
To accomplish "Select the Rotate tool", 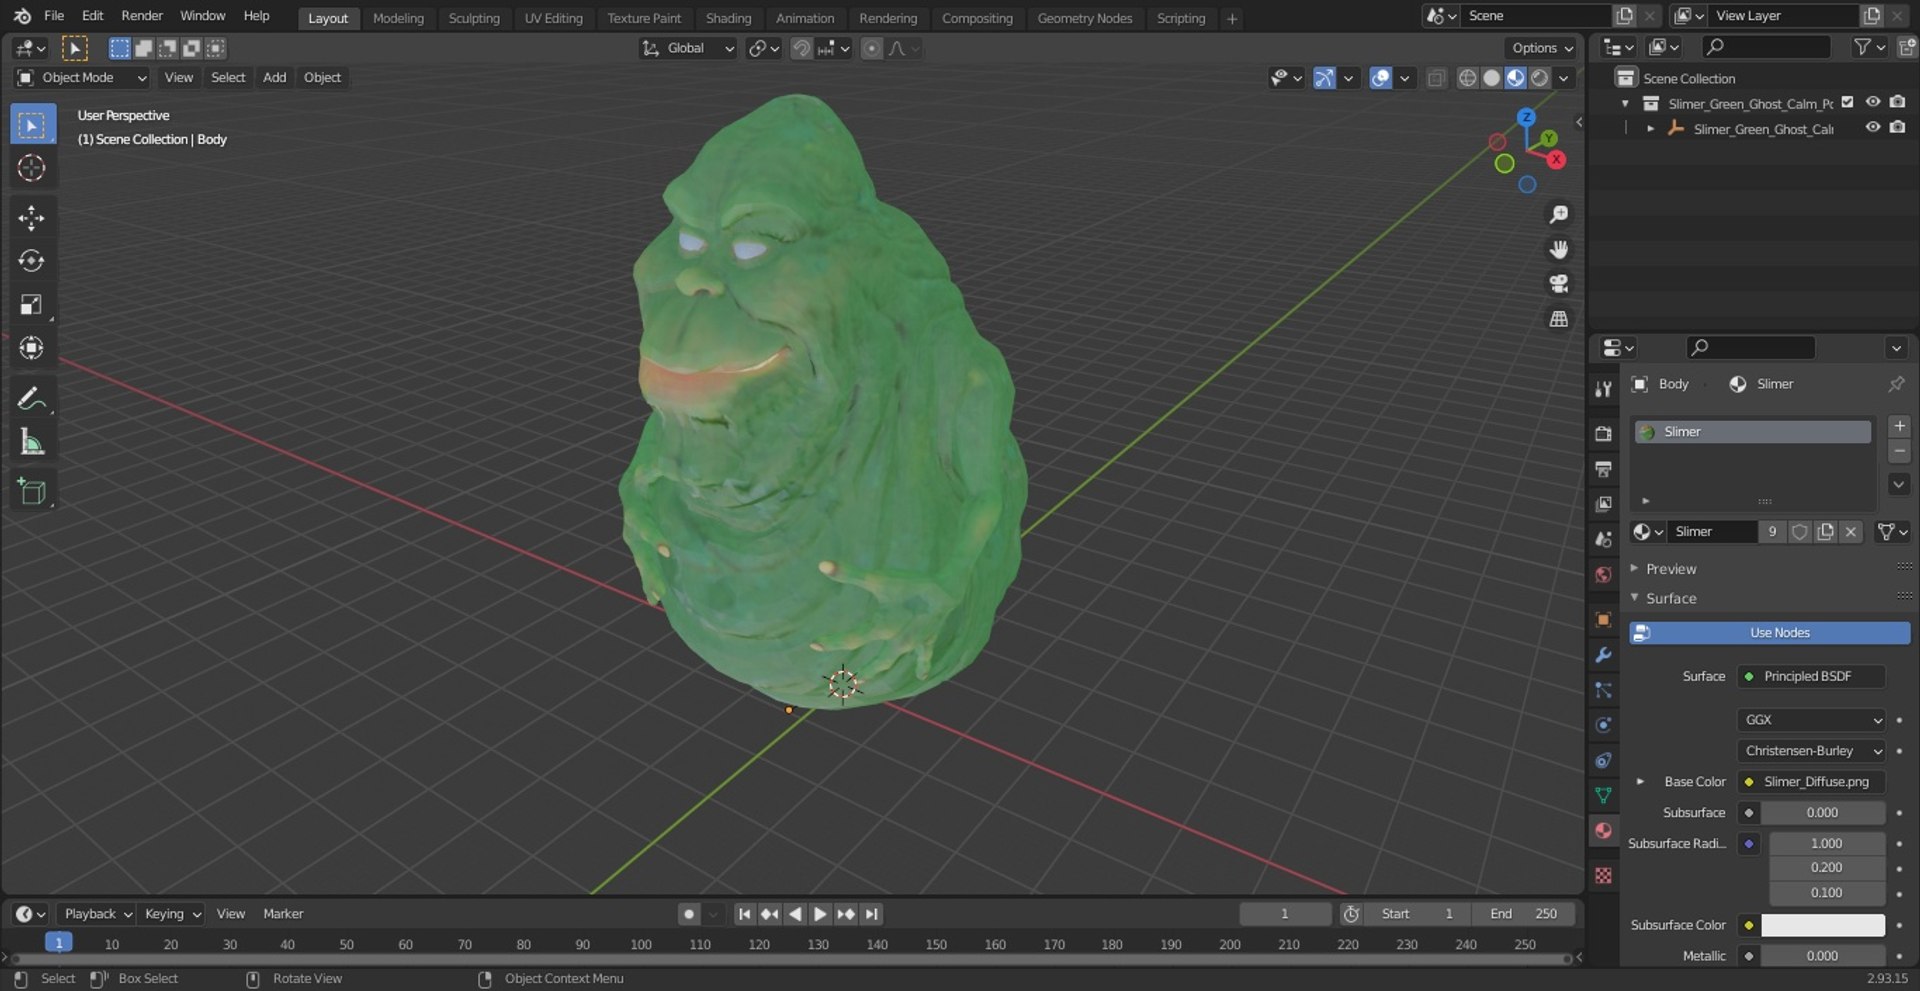I will [x=32, y=261].
